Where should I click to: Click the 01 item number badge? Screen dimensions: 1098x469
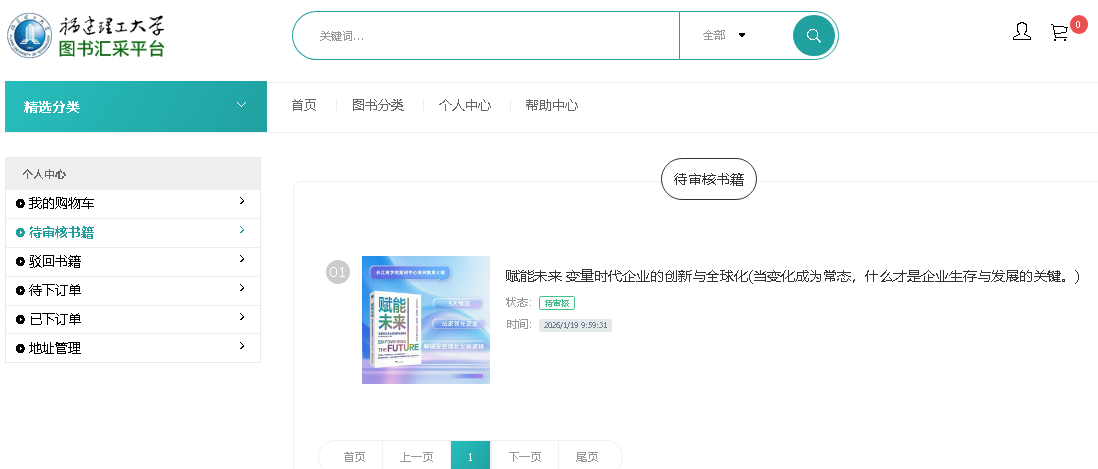[x=338, y=272]
